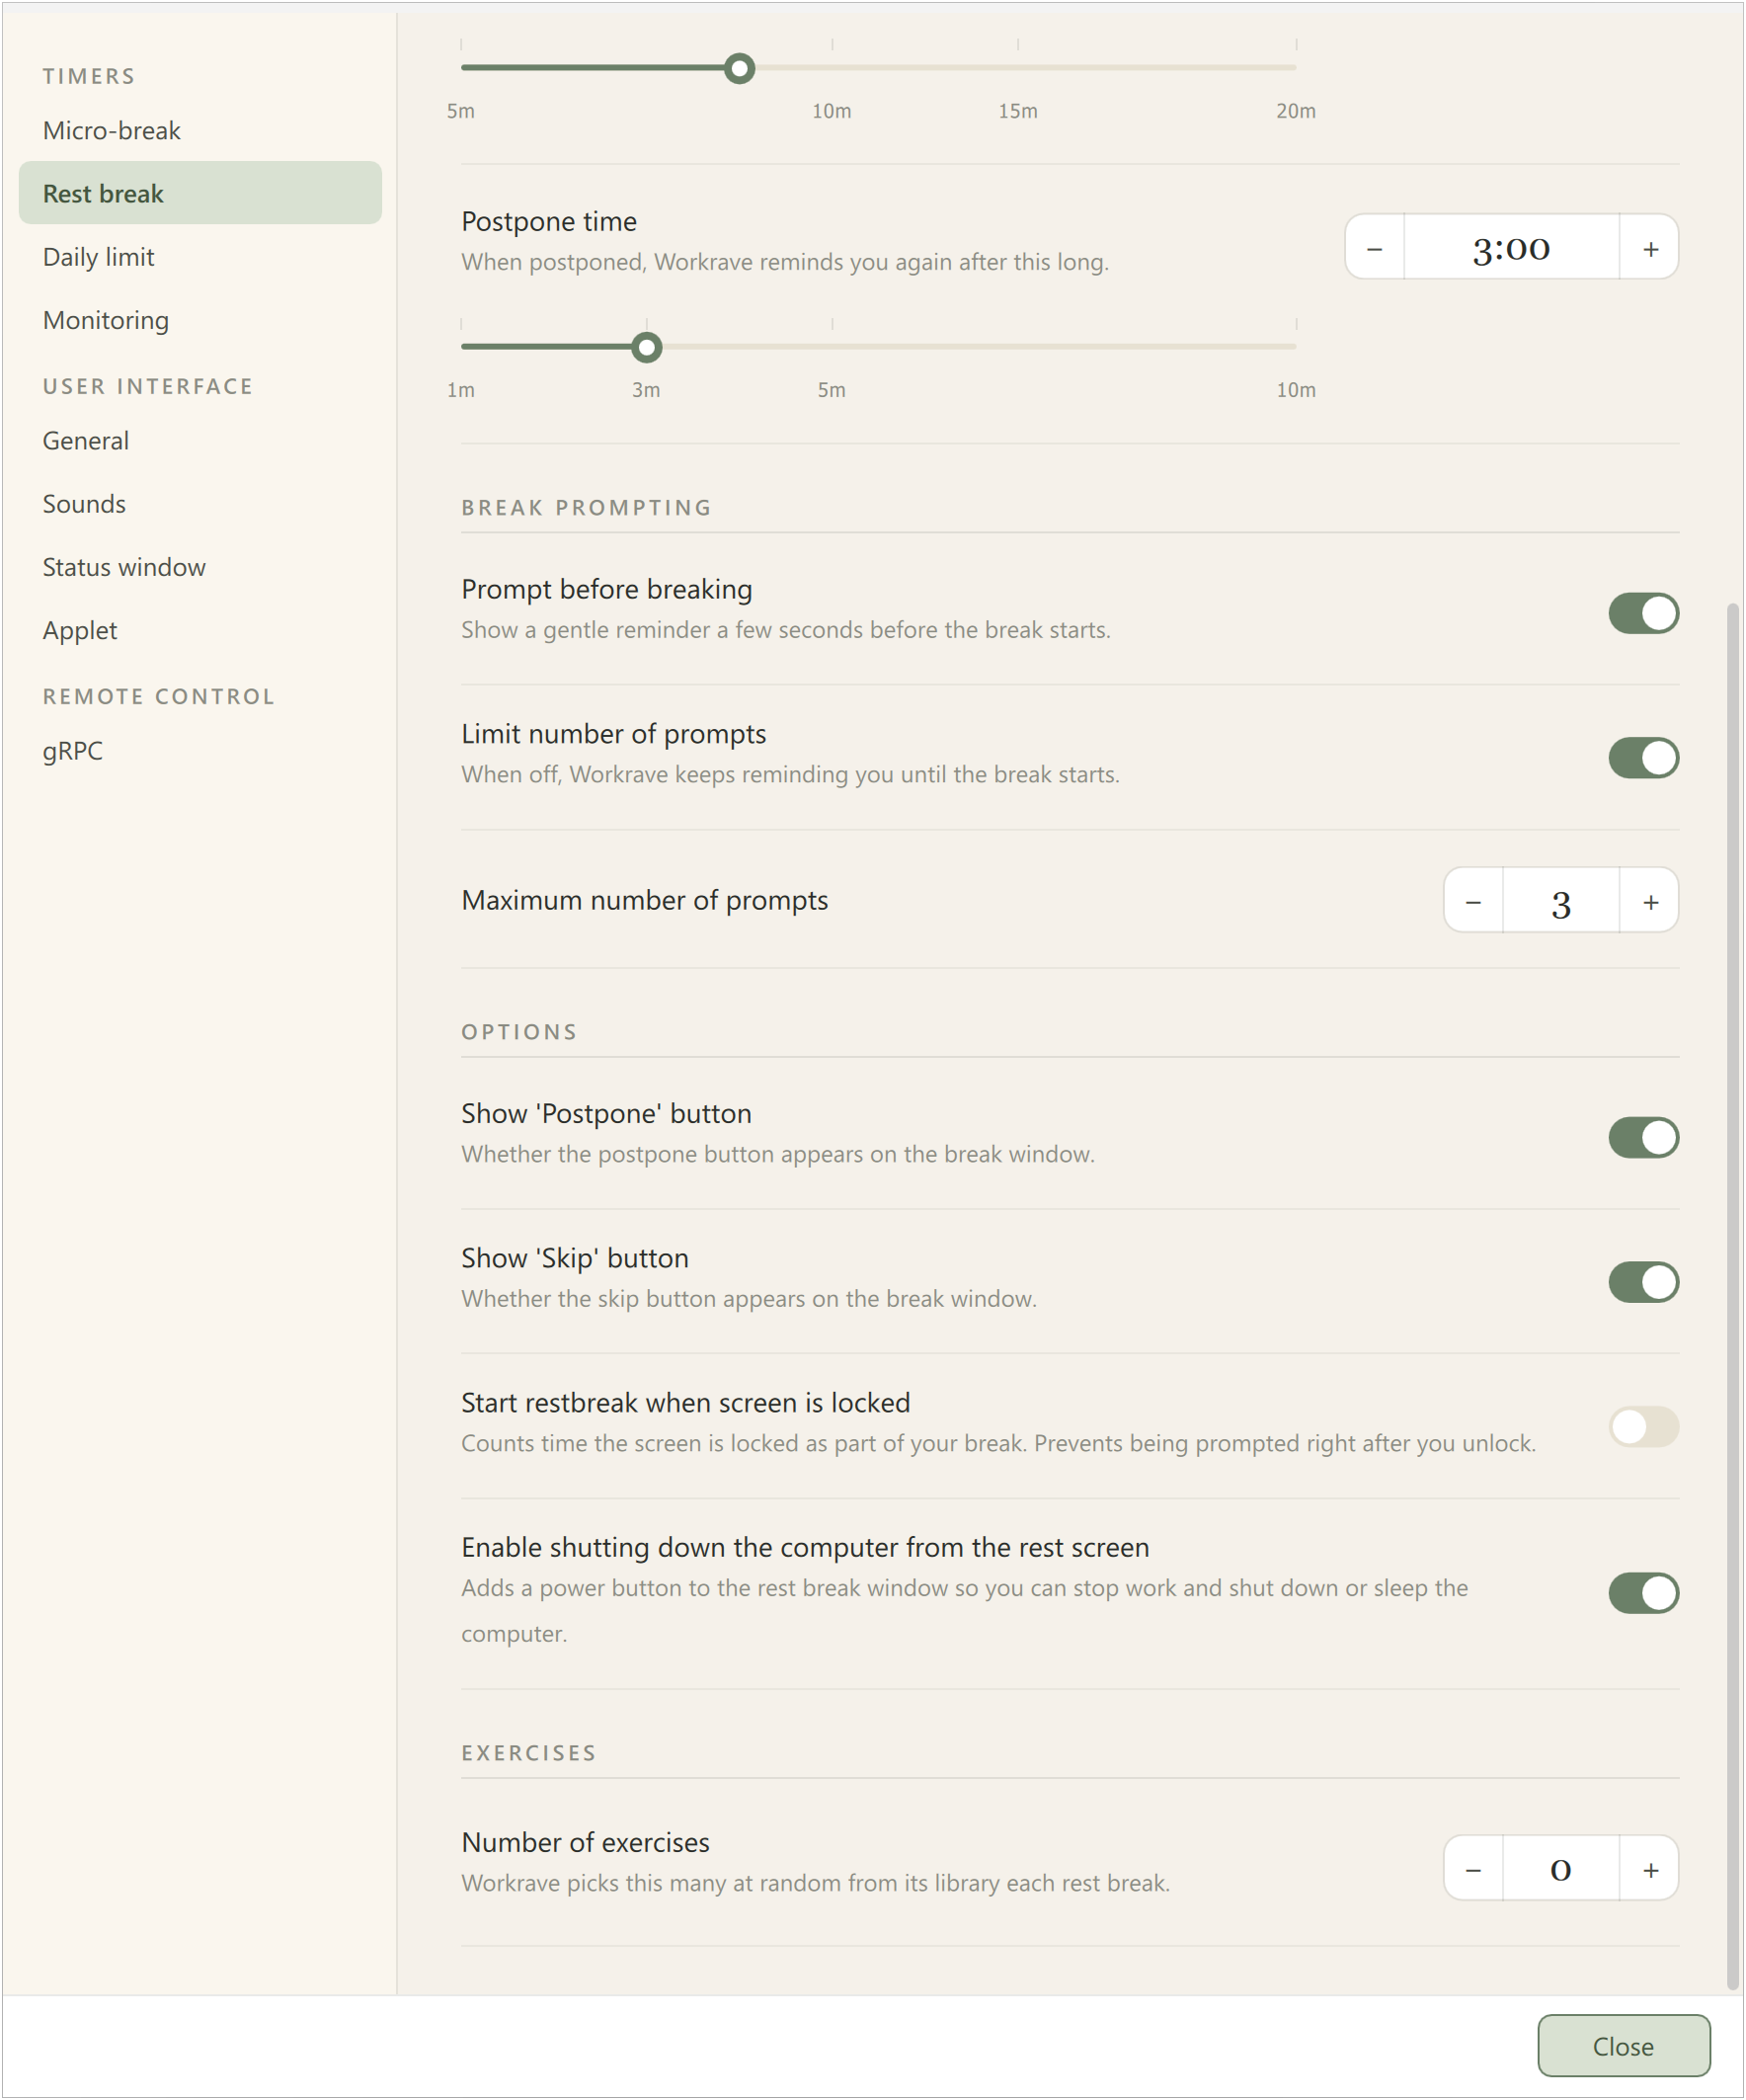Decrease maximum number of prompts

click(1473, 901)
